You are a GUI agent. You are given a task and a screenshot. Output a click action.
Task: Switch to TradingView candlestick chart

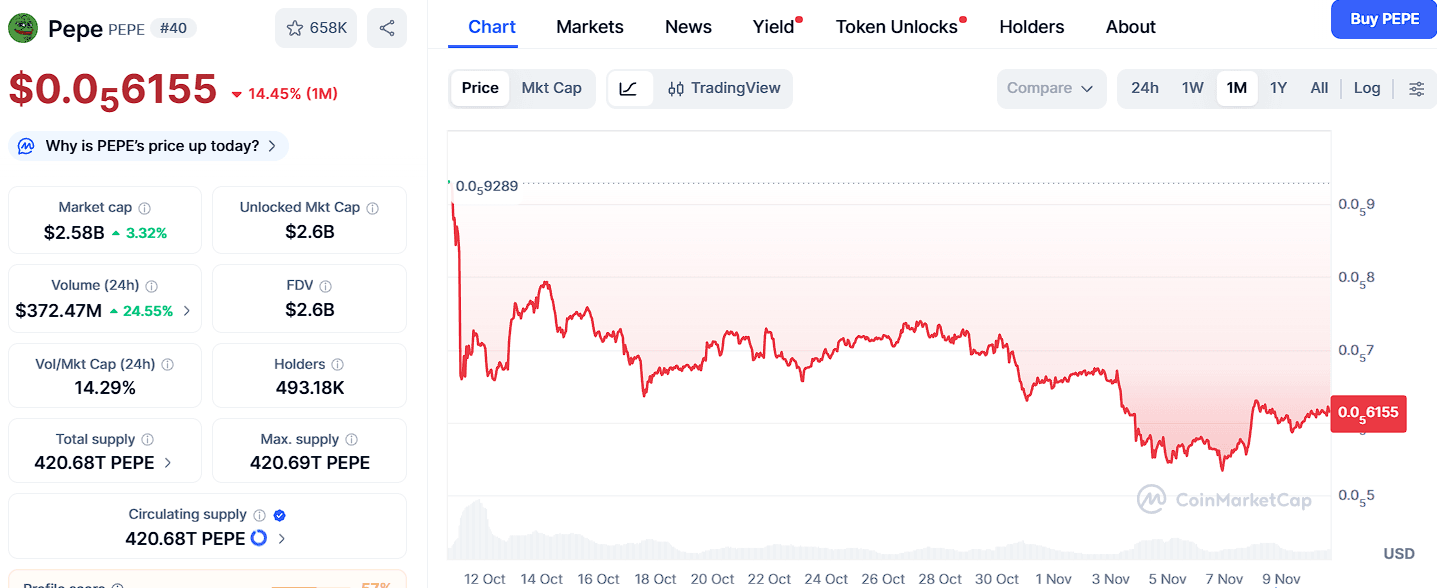click(724, 88)
